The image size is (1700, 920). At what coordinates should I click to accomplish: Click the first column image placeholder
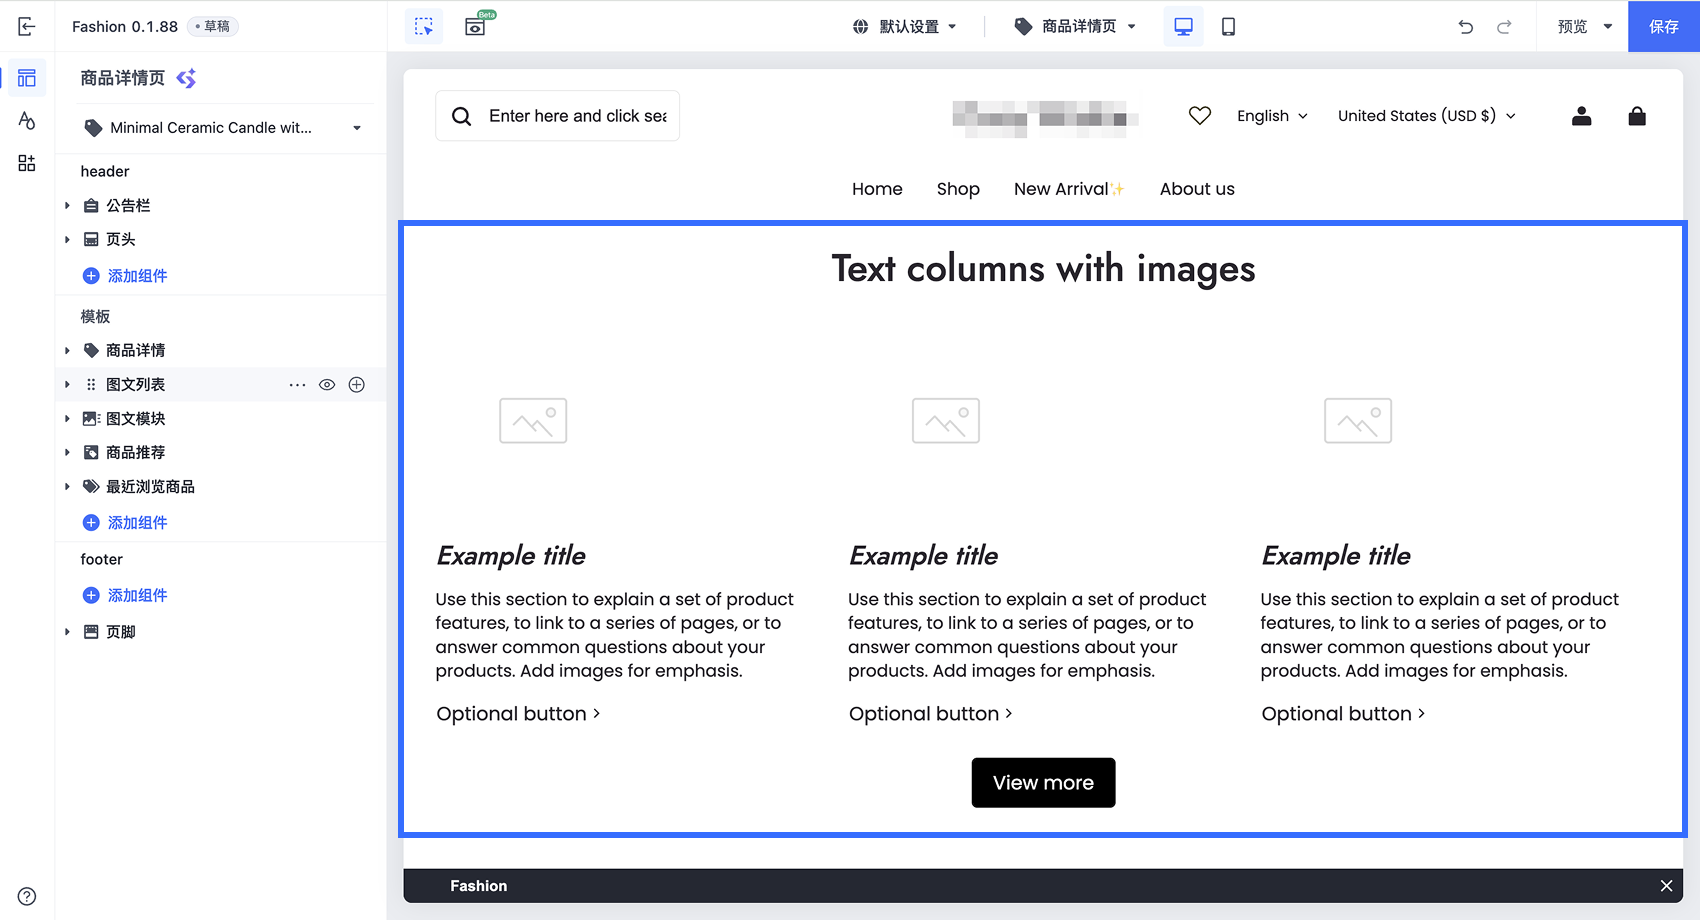tap(533, 421)
